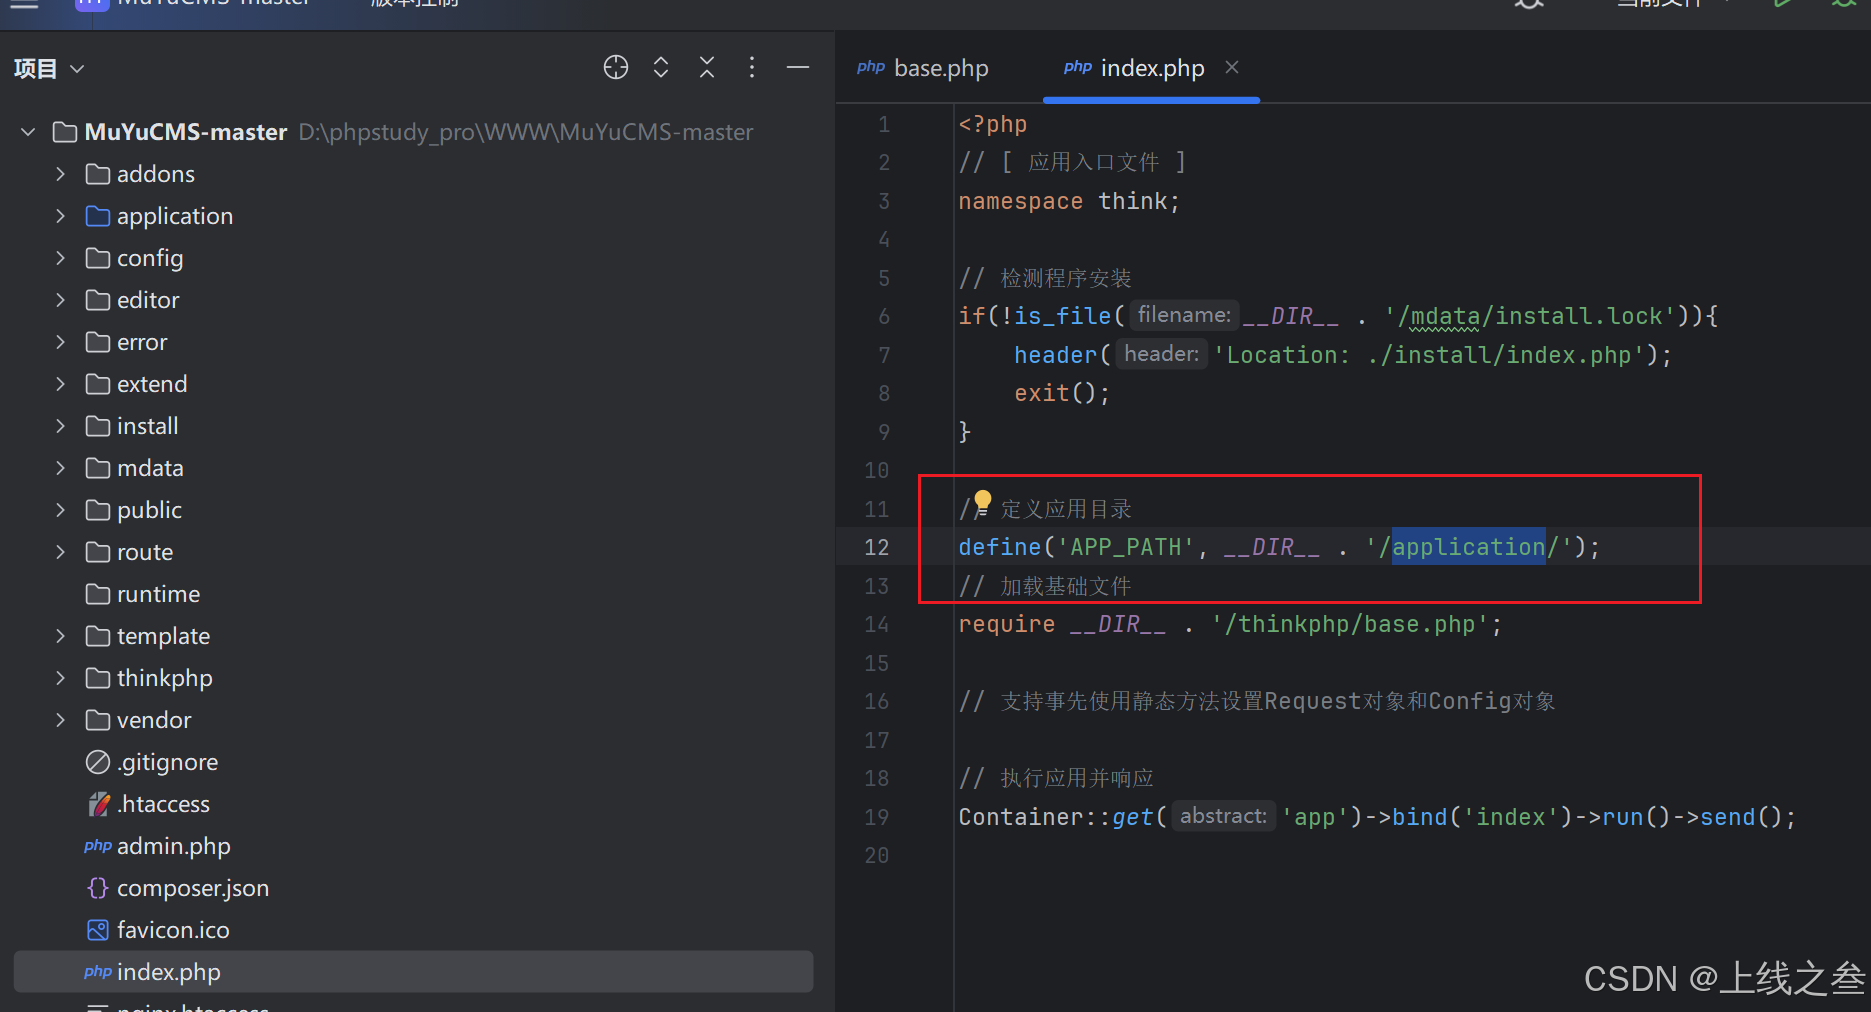
Task: Expand the config folder
Action: click(60, 258)
